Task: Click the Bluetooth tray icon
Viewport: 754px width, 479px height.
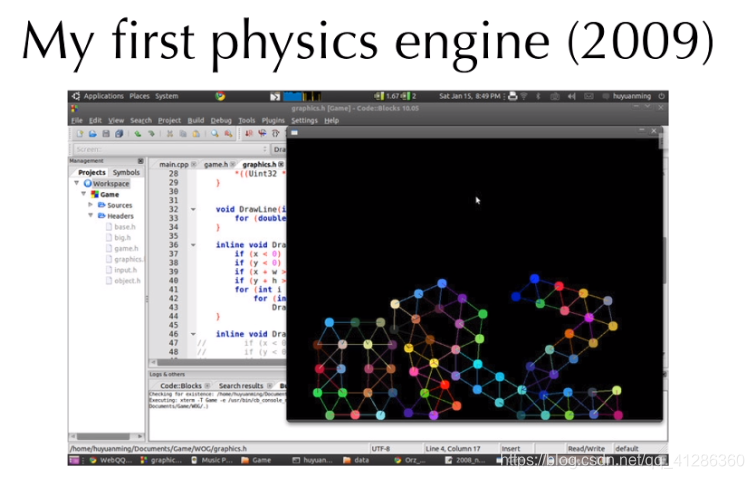Action: click(539, 96)
